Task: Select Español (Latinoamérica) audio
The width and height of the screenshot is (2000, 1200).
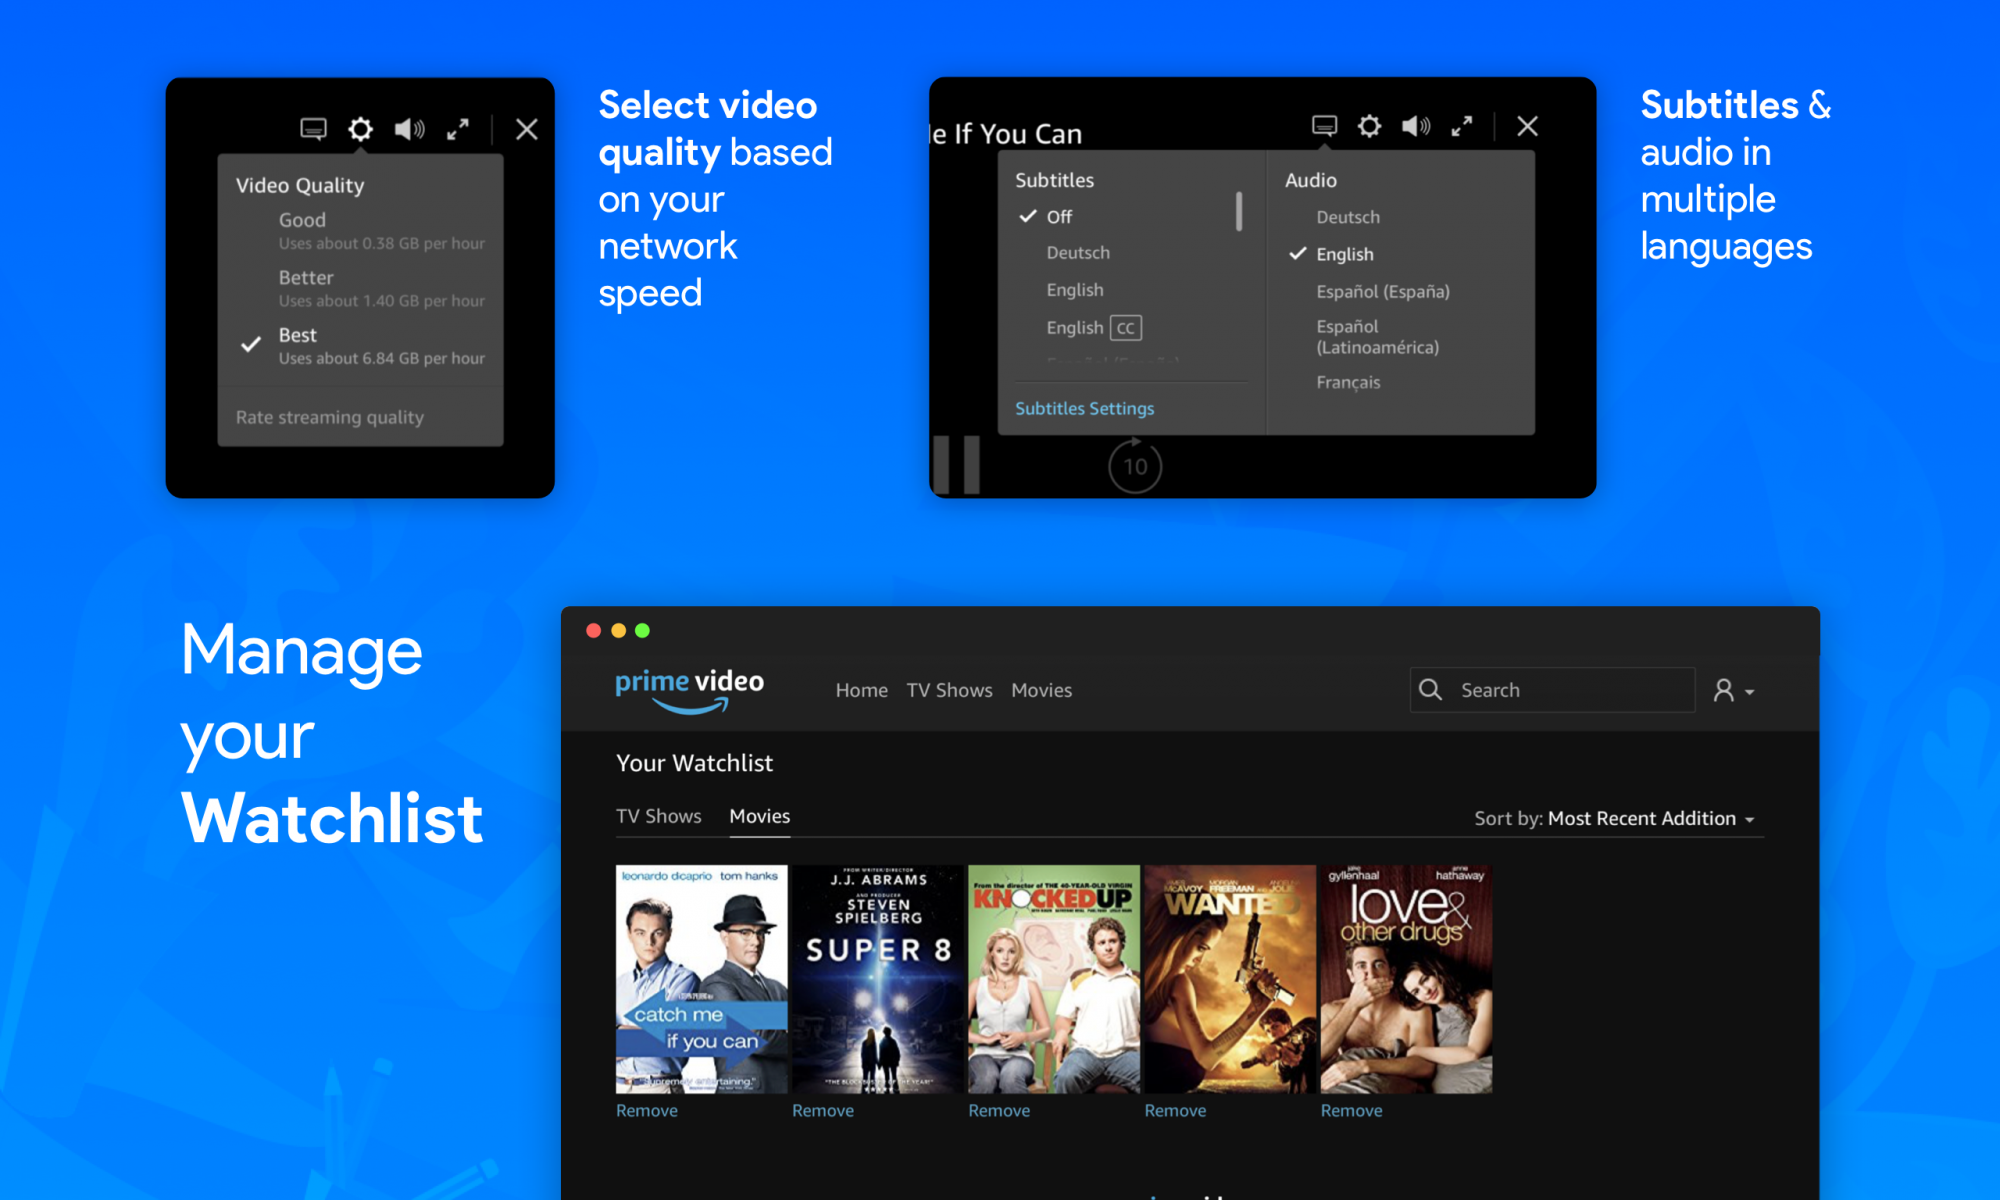Action: [1378, 337]
